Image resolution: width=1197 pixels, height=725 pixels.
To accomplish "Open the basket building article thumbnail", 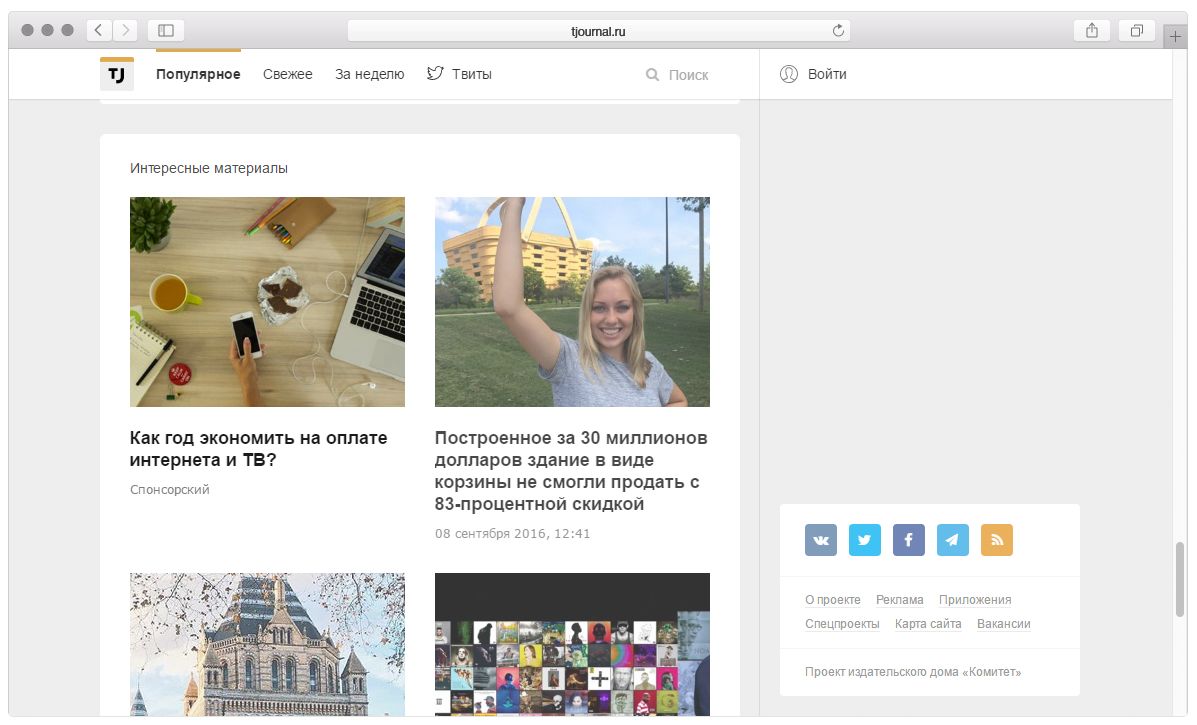I will point(572,302).
